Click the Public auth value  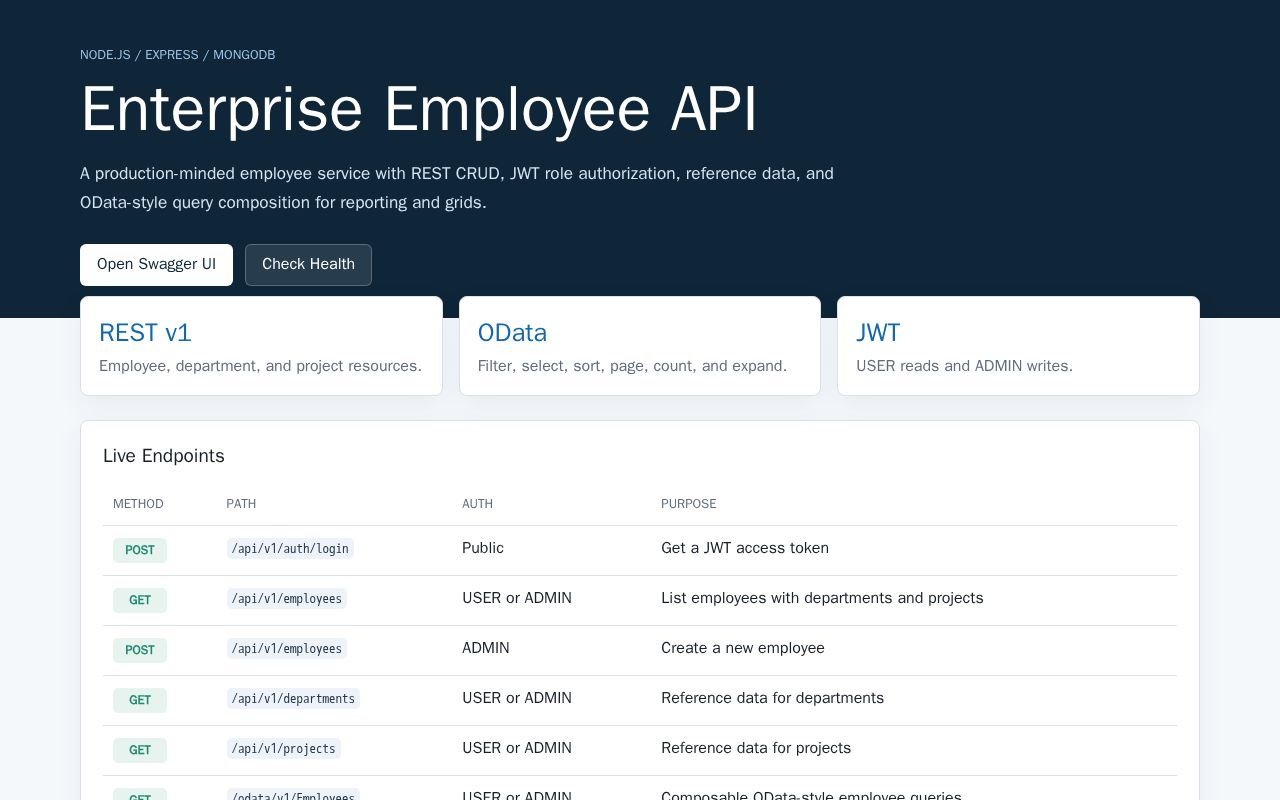click(483, 548)
